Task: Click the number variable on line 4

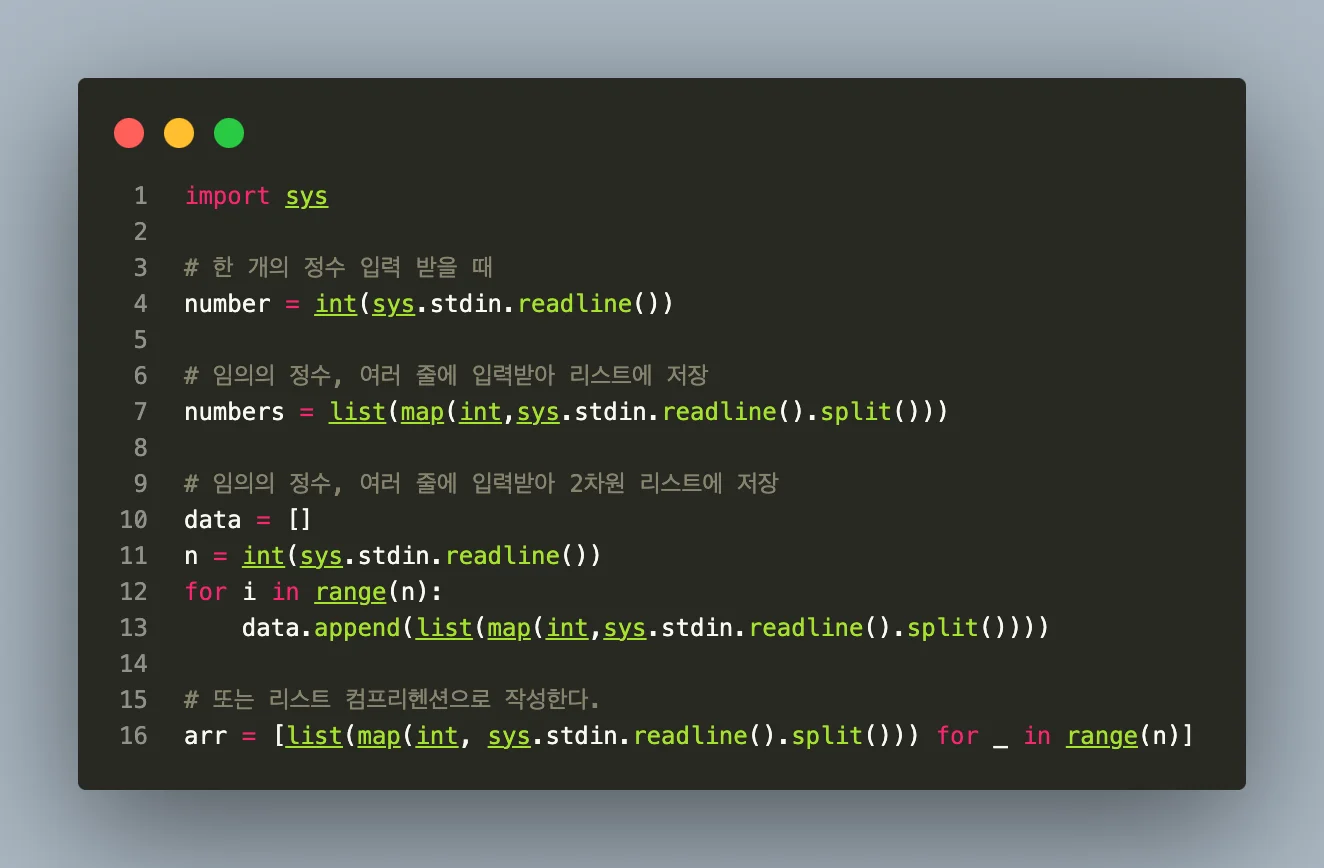Action: pyautogui.click(x=227, y=303)
